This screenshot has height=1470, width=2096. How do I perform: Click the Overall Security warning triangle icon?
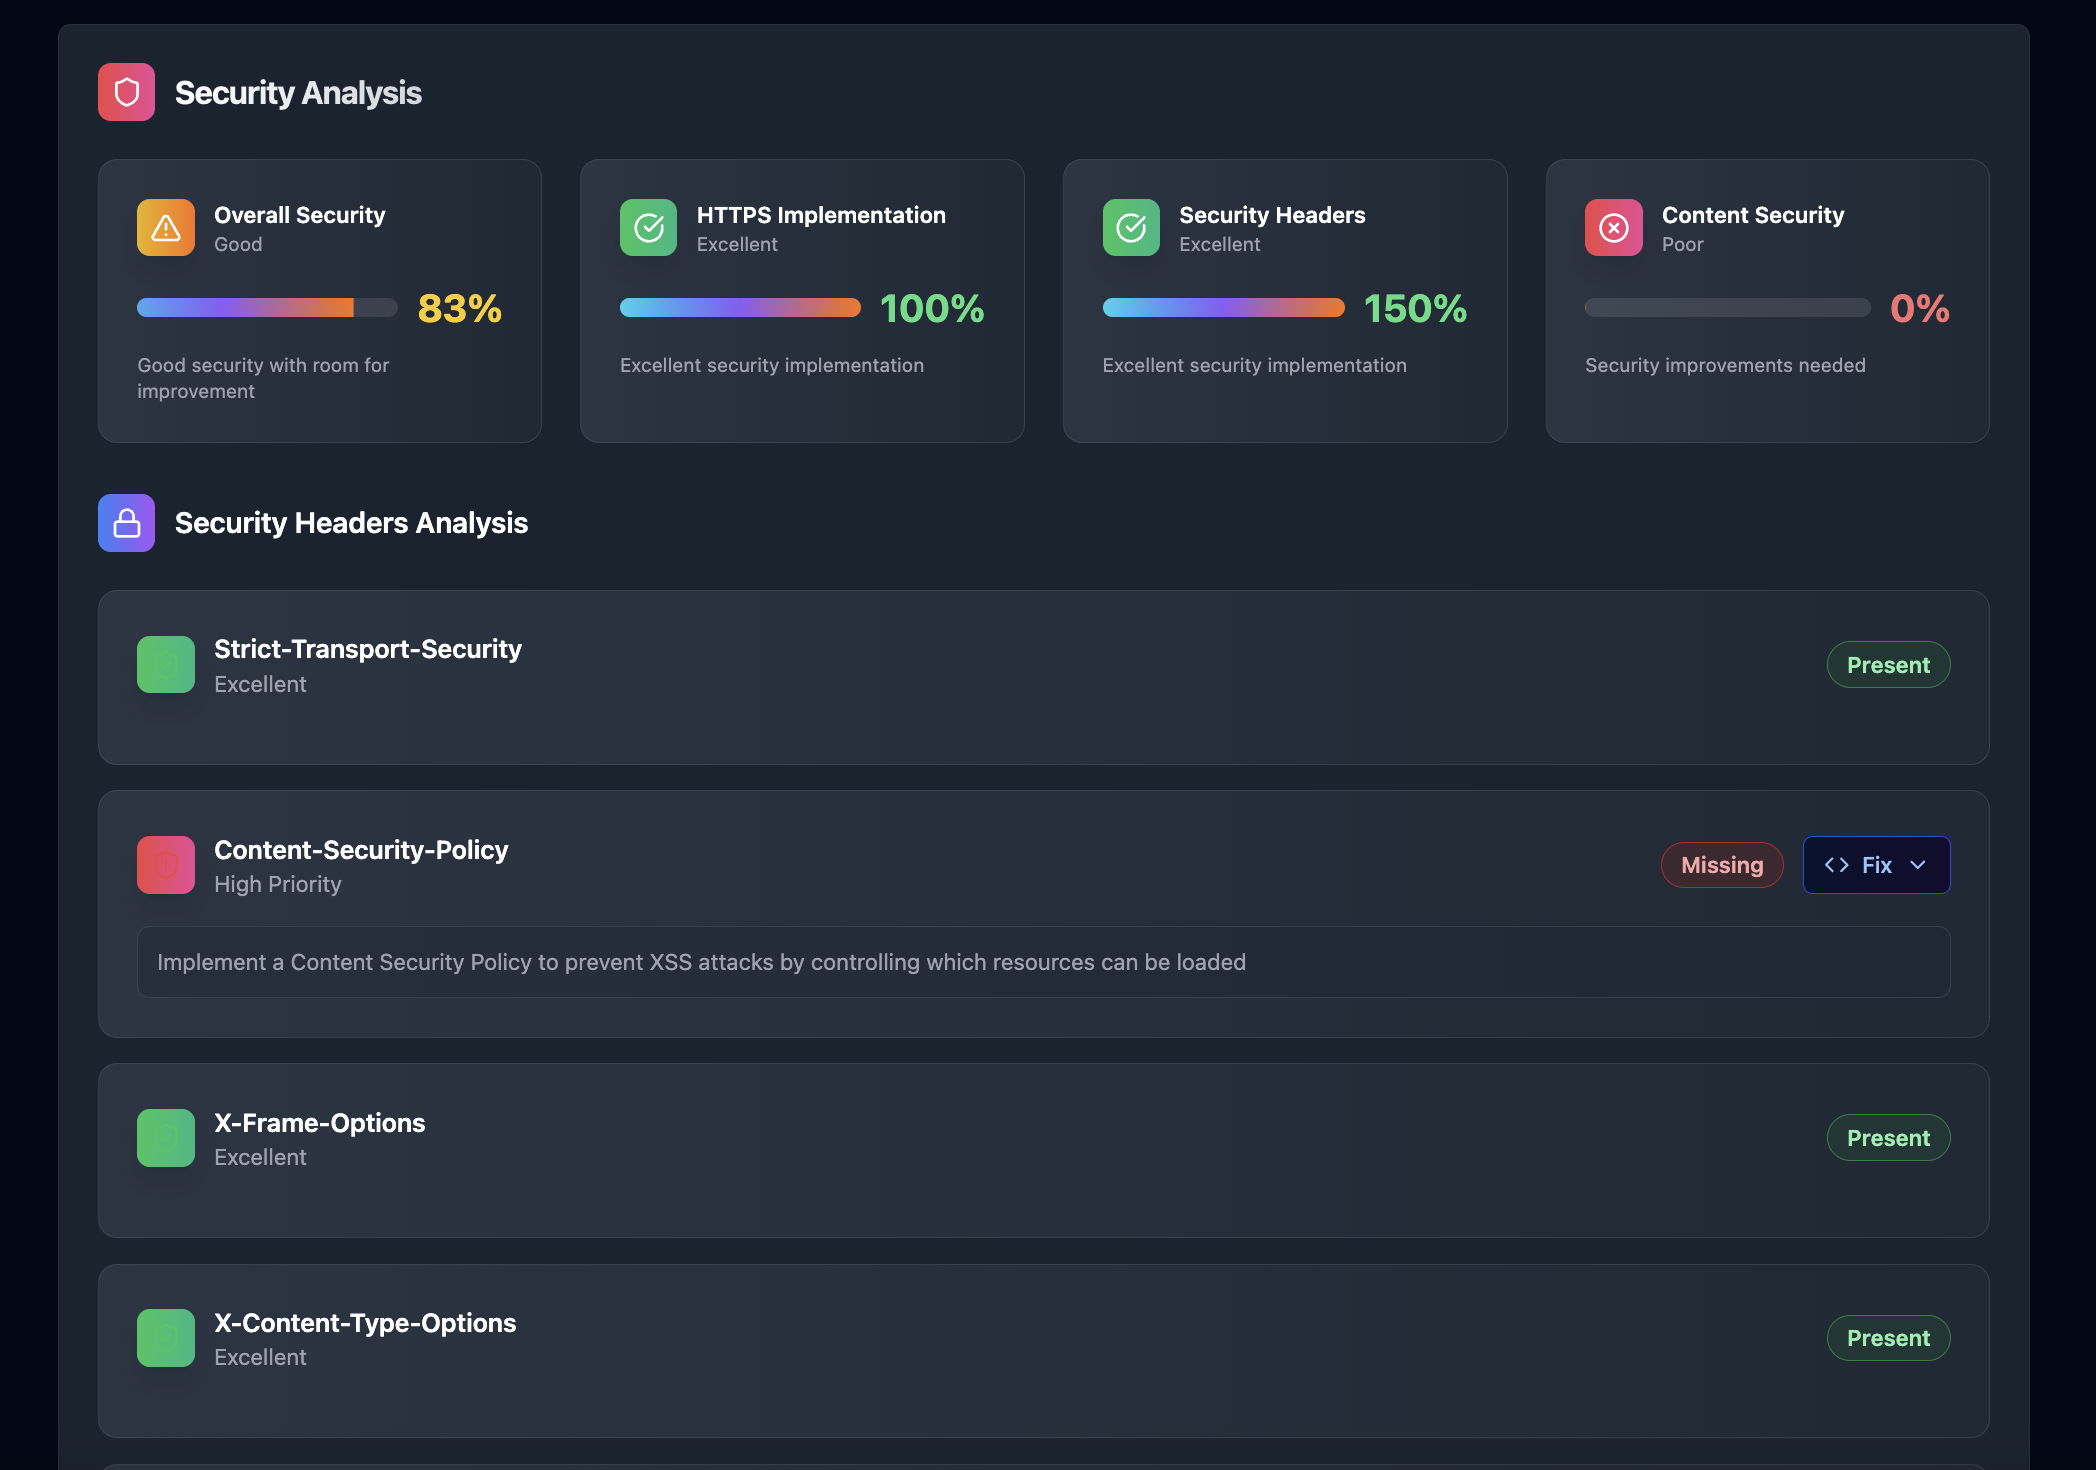point(166,228)
